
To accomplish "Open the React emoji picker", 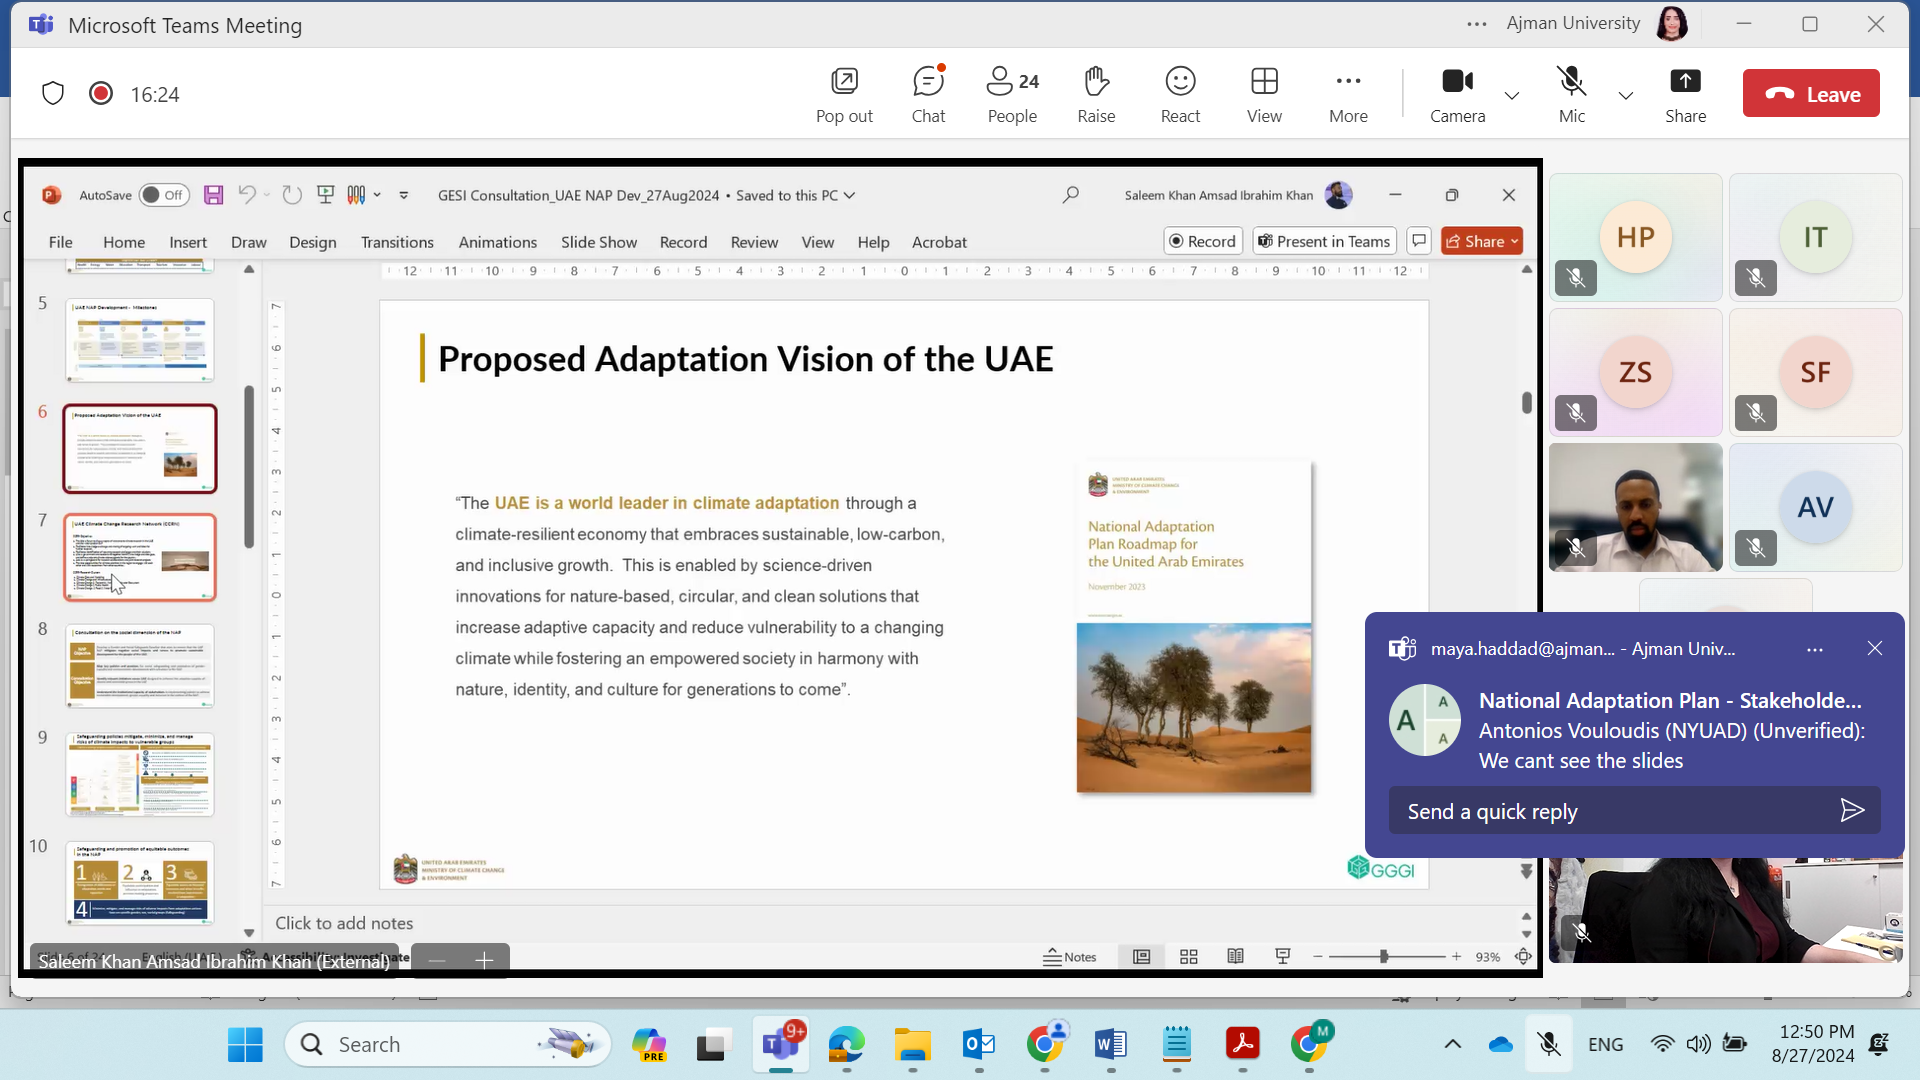I will click(x=1179, y=94).
